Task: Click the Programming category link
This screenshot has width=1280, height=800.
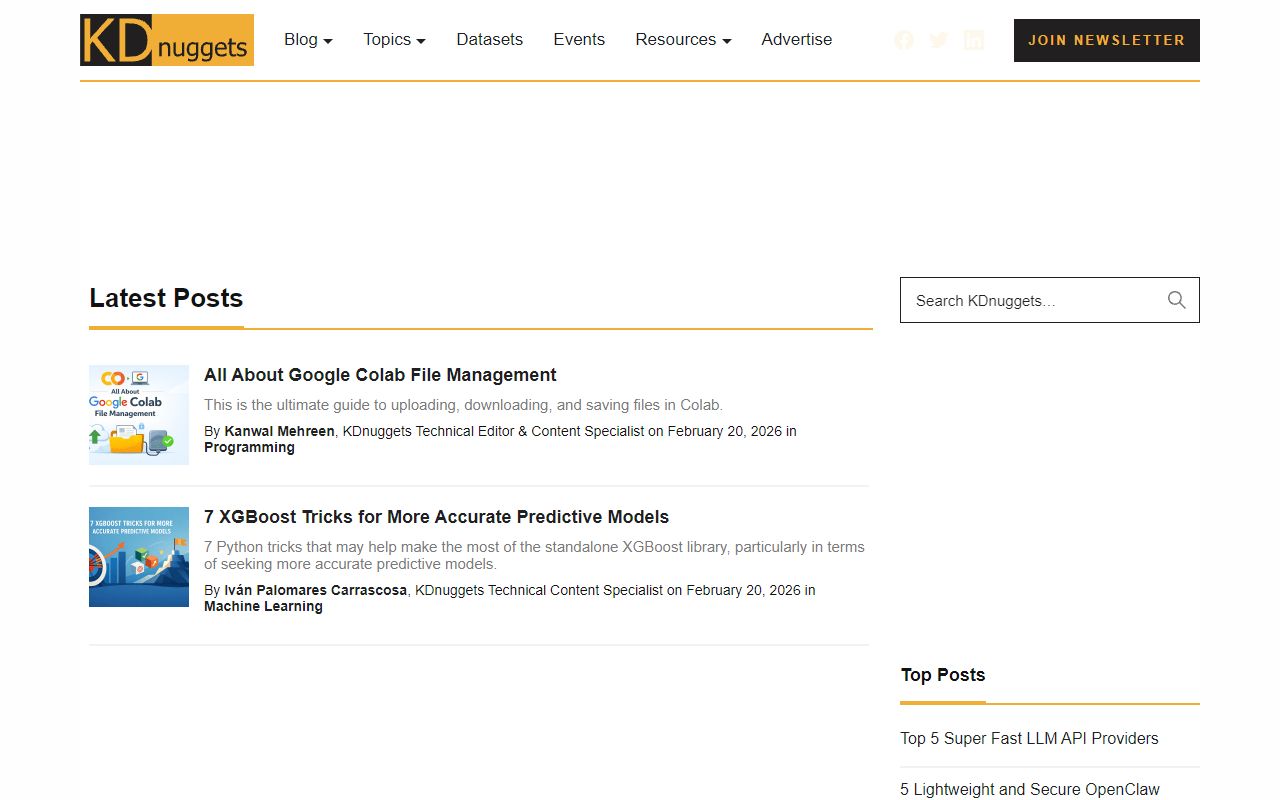Action: 249,447
